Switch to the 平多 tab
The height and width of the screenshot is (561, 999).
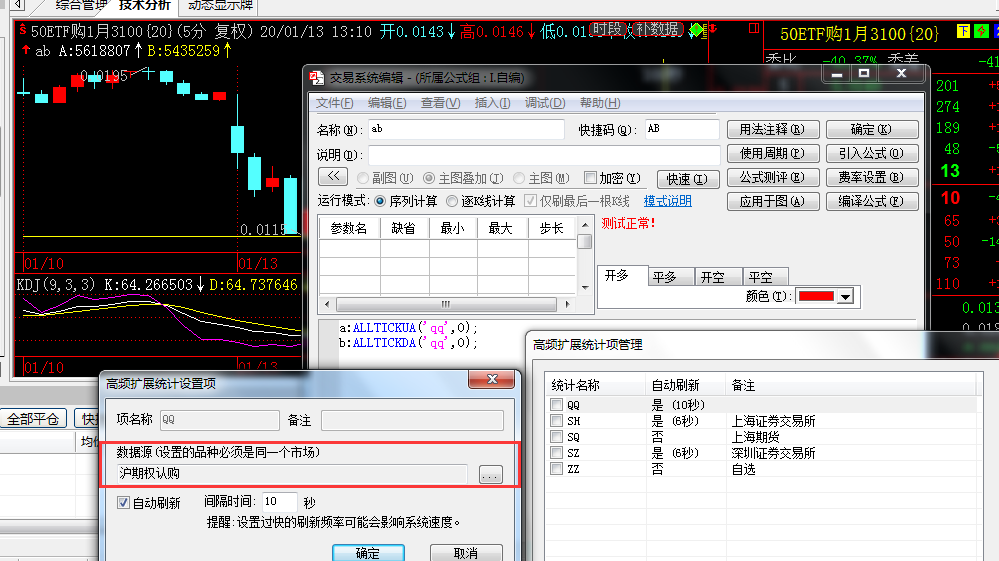(664, 277)
